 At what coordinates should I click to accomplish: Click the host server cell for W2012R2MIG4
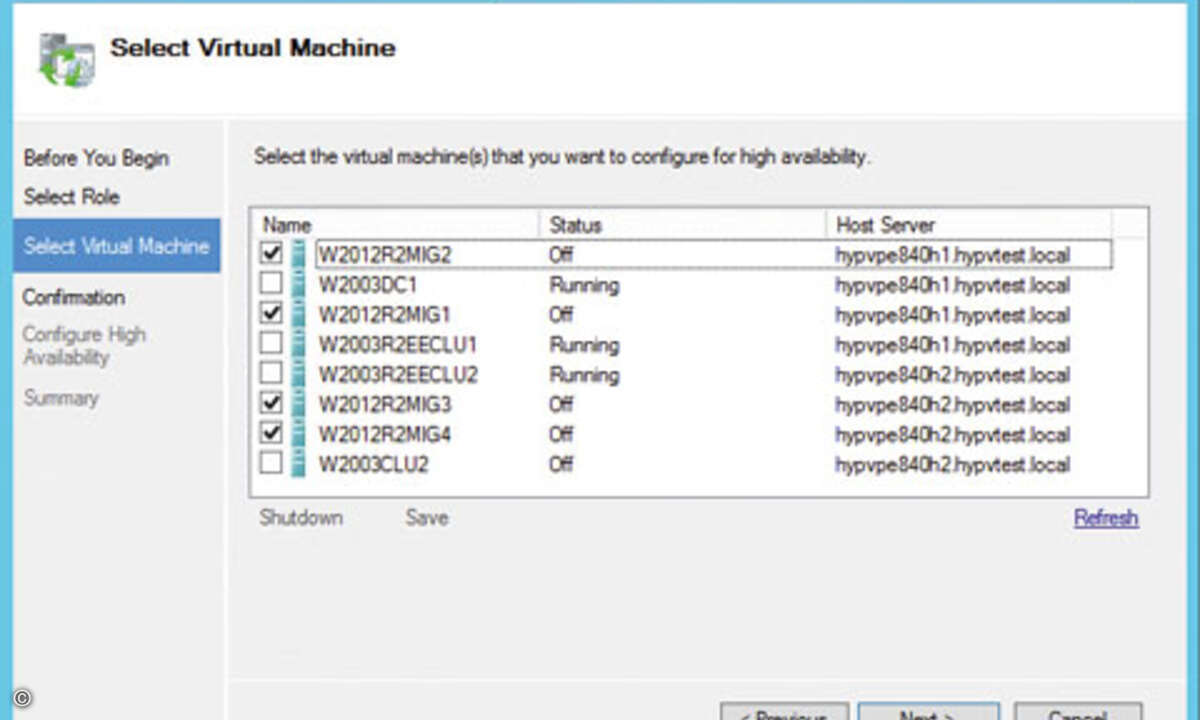click(x=953, y=435)
